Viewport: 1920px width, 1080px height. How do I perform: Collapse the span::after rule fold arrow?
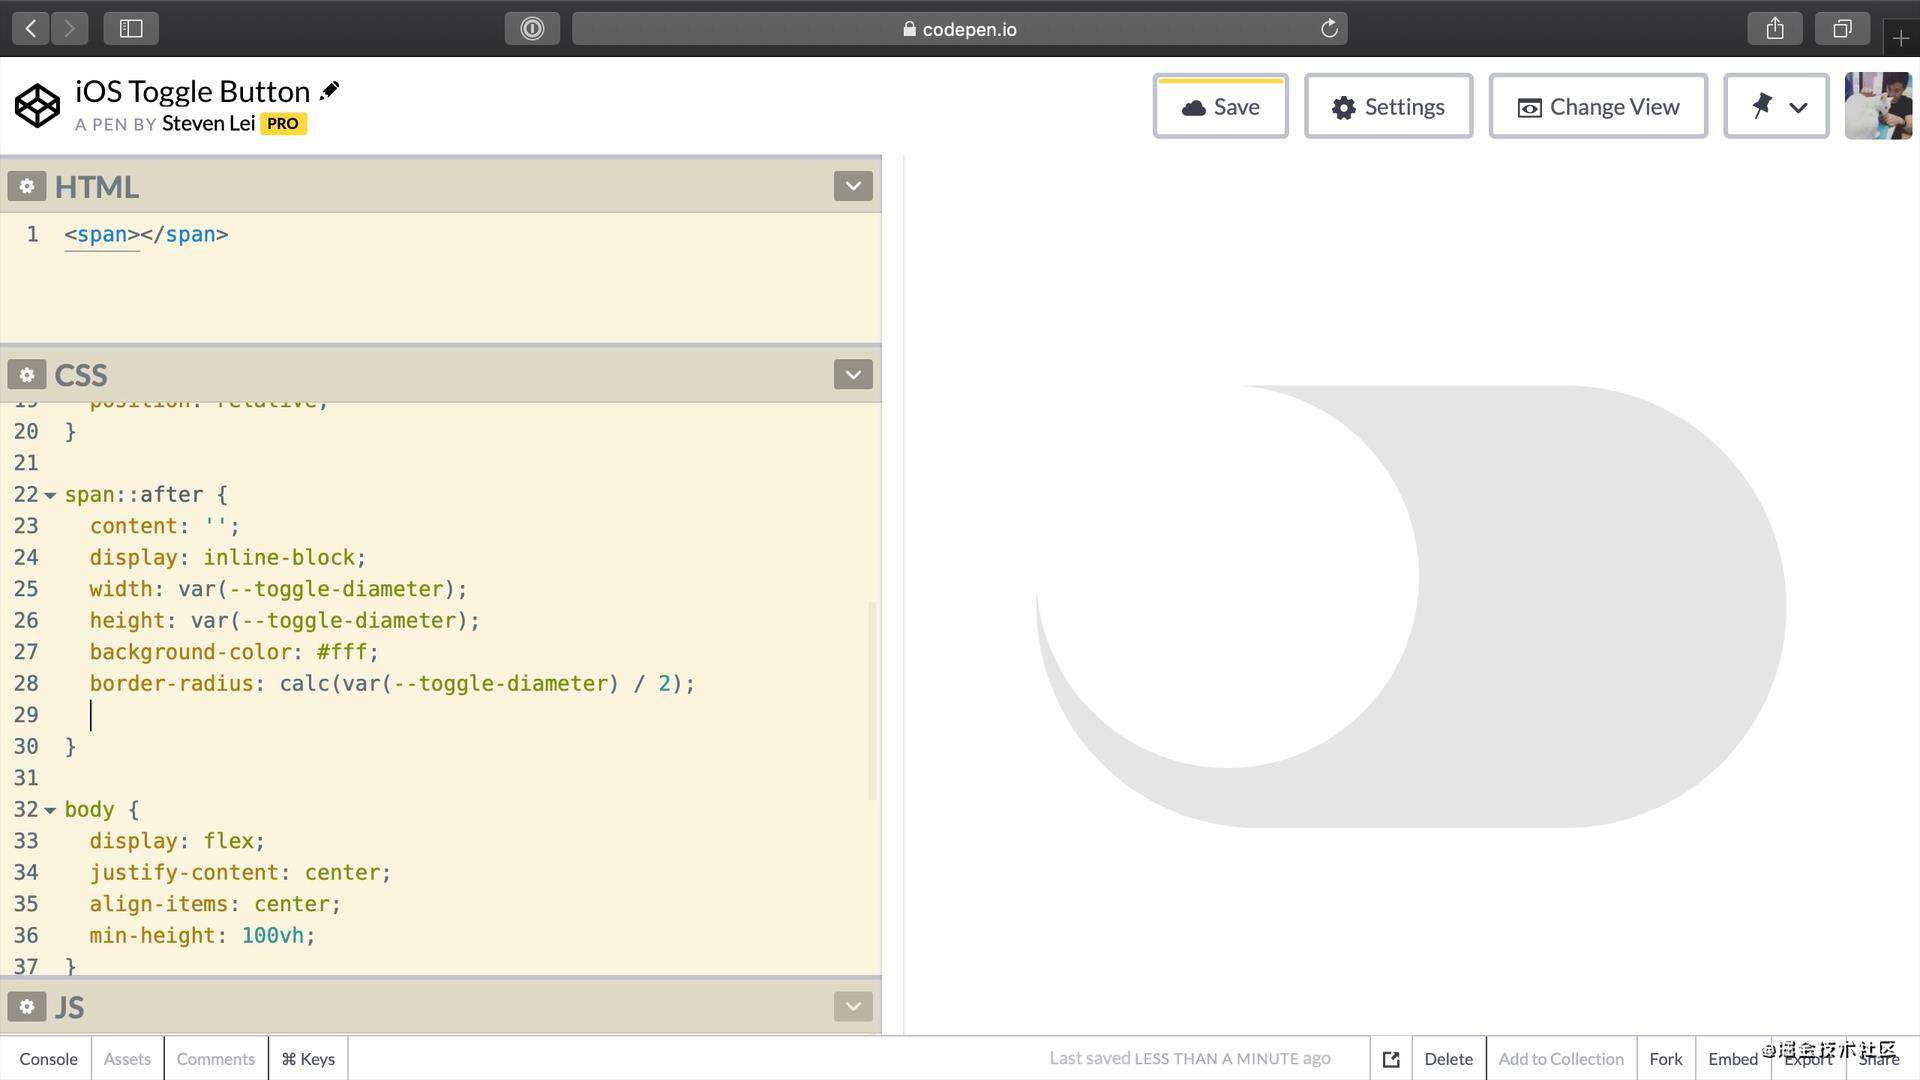click(50, 495)
